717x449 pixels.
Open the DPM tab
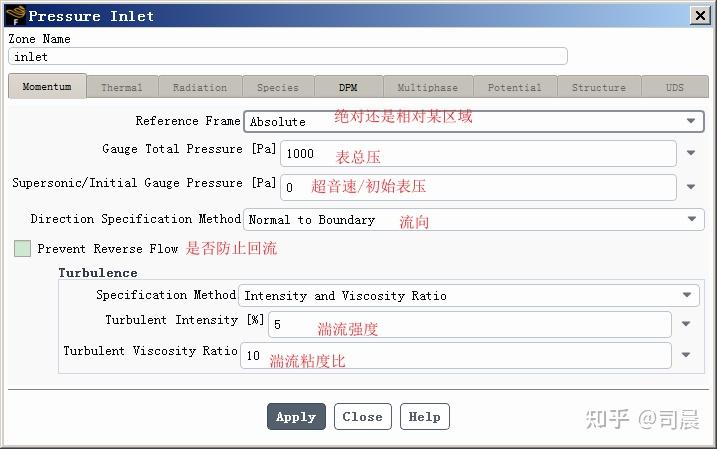pos(348,87)
